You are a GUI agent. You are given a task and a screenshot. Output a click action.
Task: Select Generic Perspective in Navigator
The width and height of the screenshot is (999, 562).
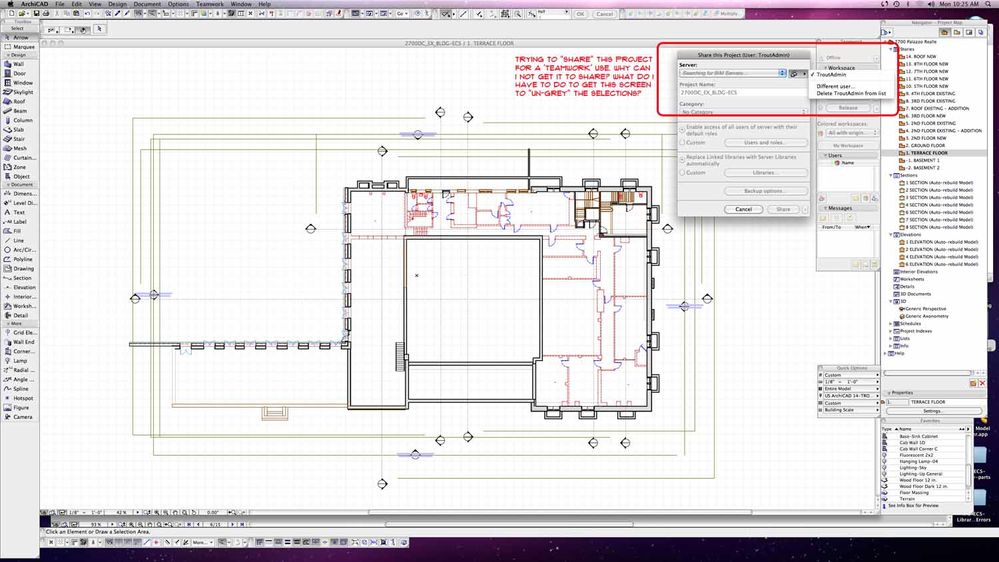tap(925, 309)
